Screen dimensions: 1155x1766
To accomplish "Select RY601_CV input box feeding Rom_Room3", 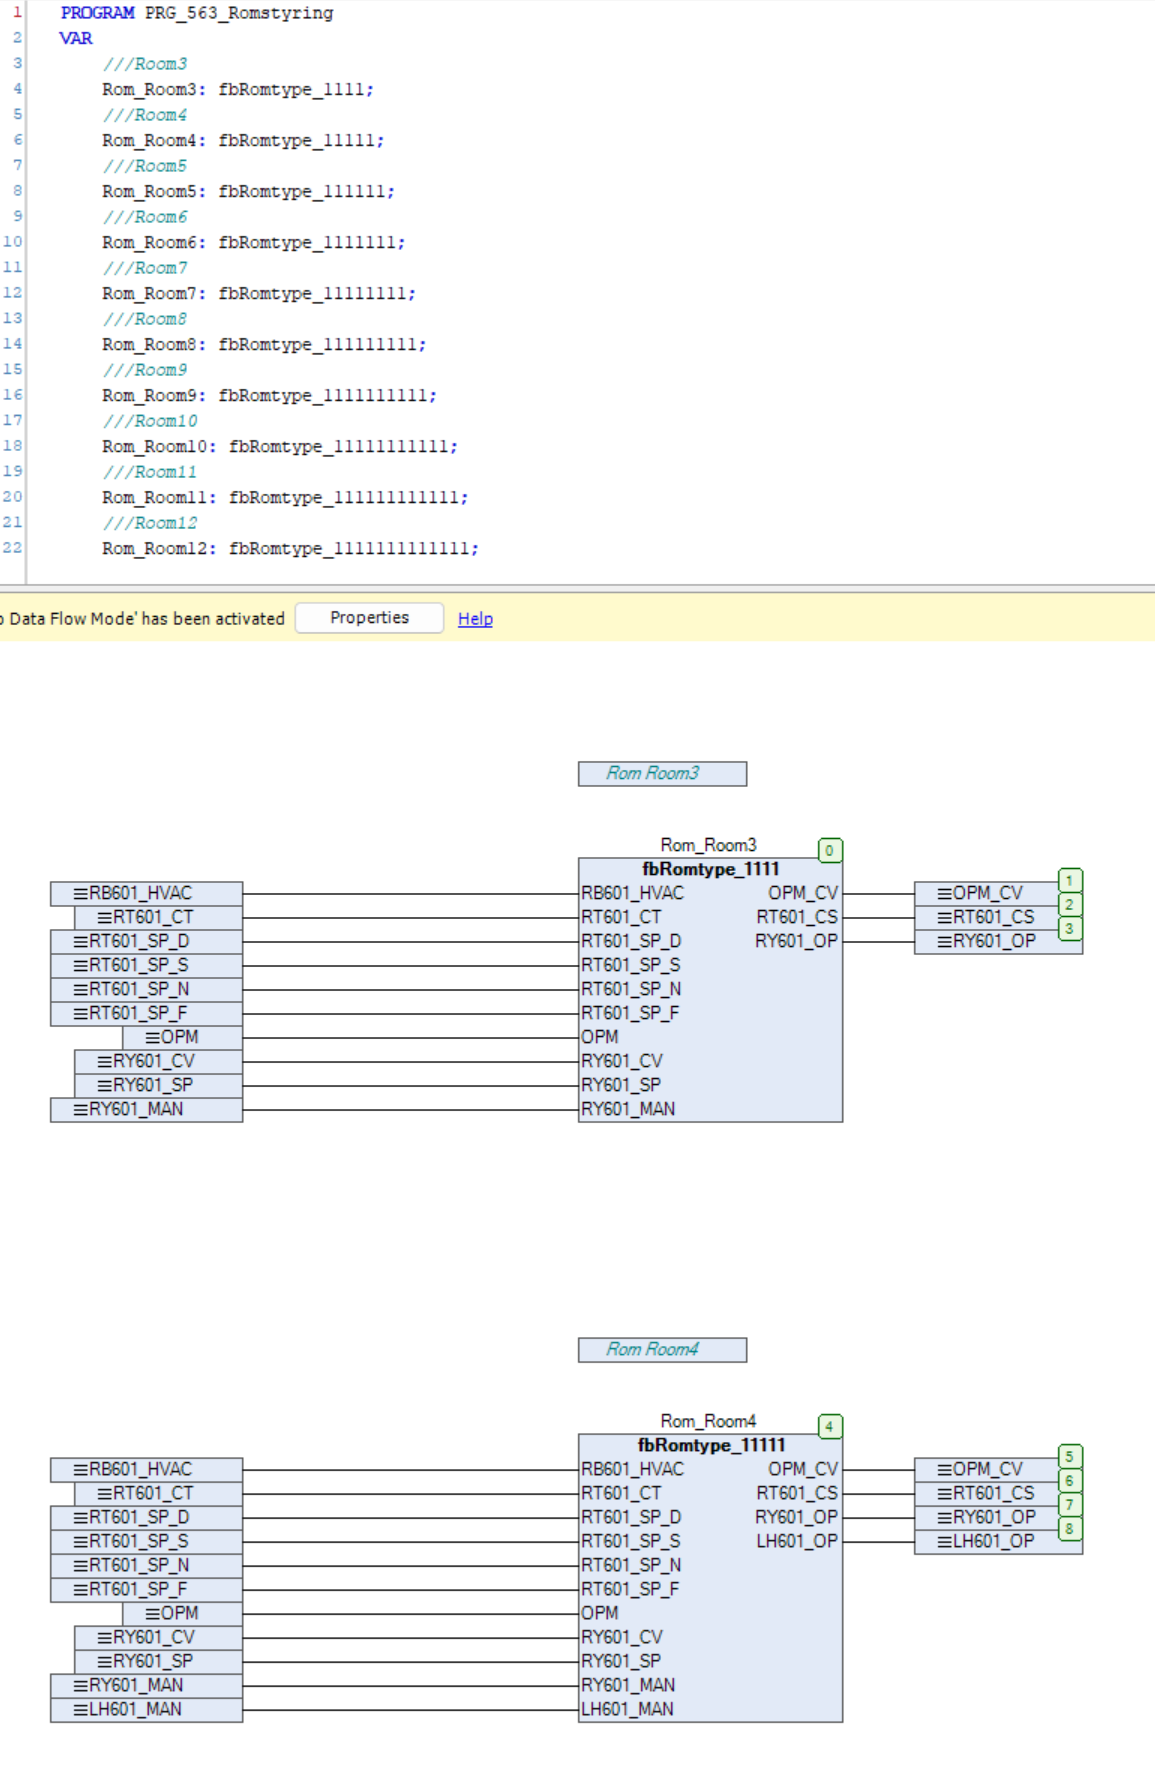I will coord(158,1061).
